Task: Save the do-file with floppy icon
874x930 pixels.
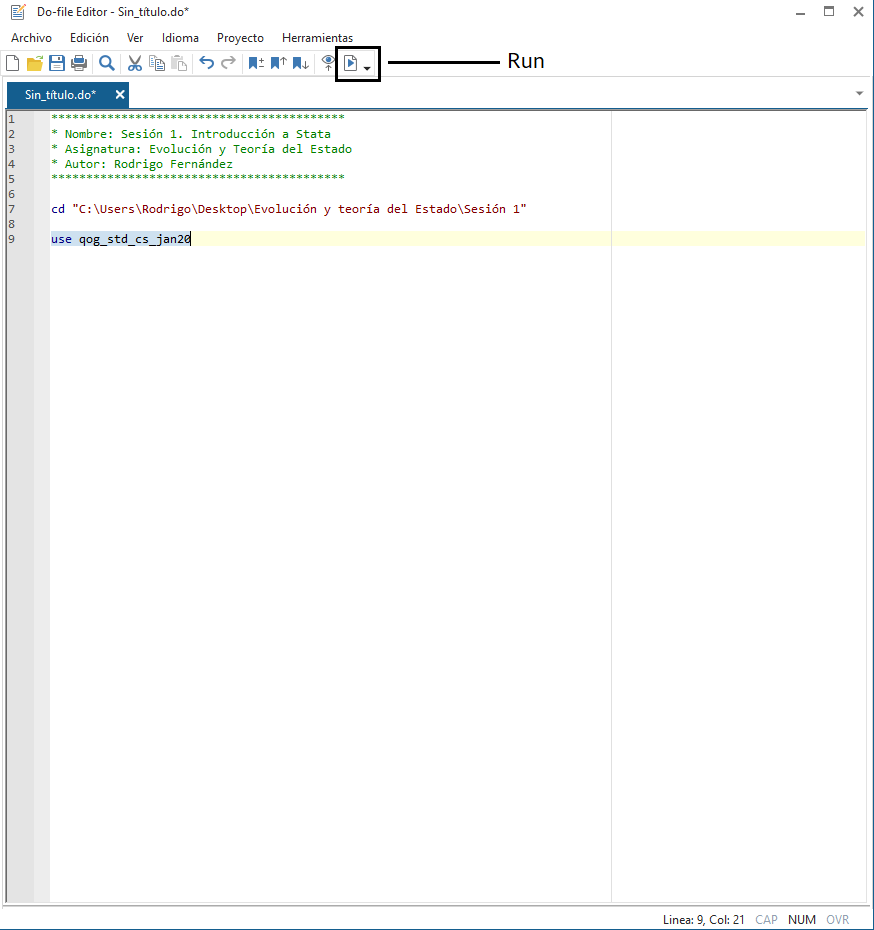Action: coord(57,64)
